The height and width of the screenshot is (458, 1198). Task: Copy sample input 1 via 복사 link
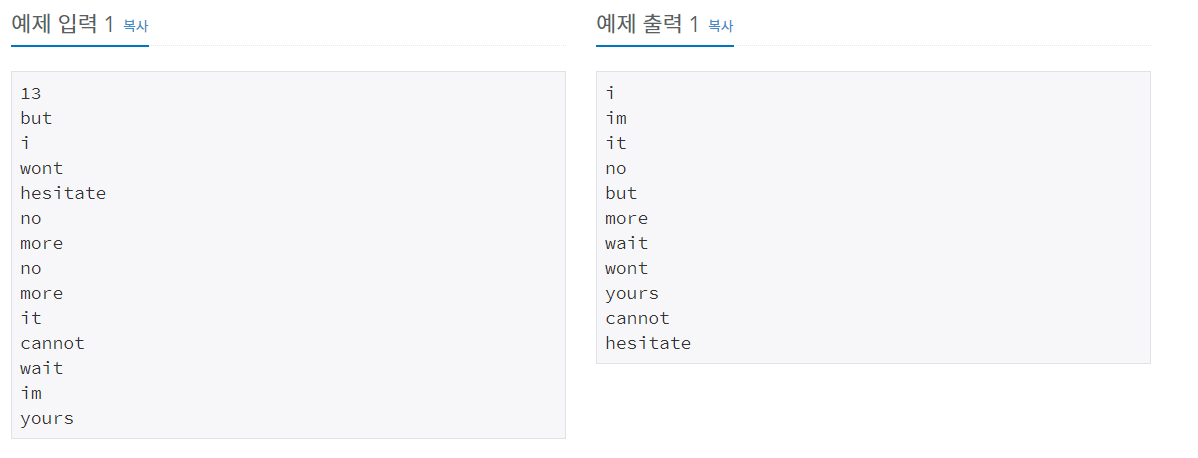click(135, 26)
